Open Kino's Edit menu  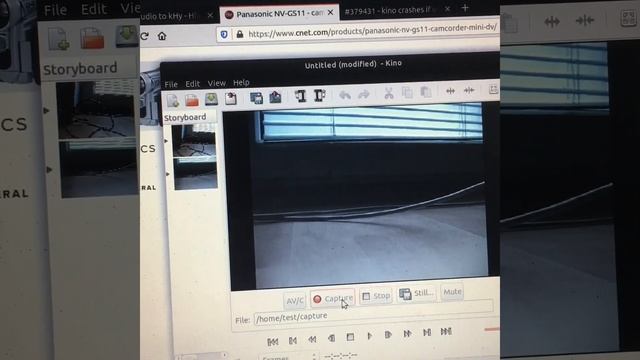point(192,84)
